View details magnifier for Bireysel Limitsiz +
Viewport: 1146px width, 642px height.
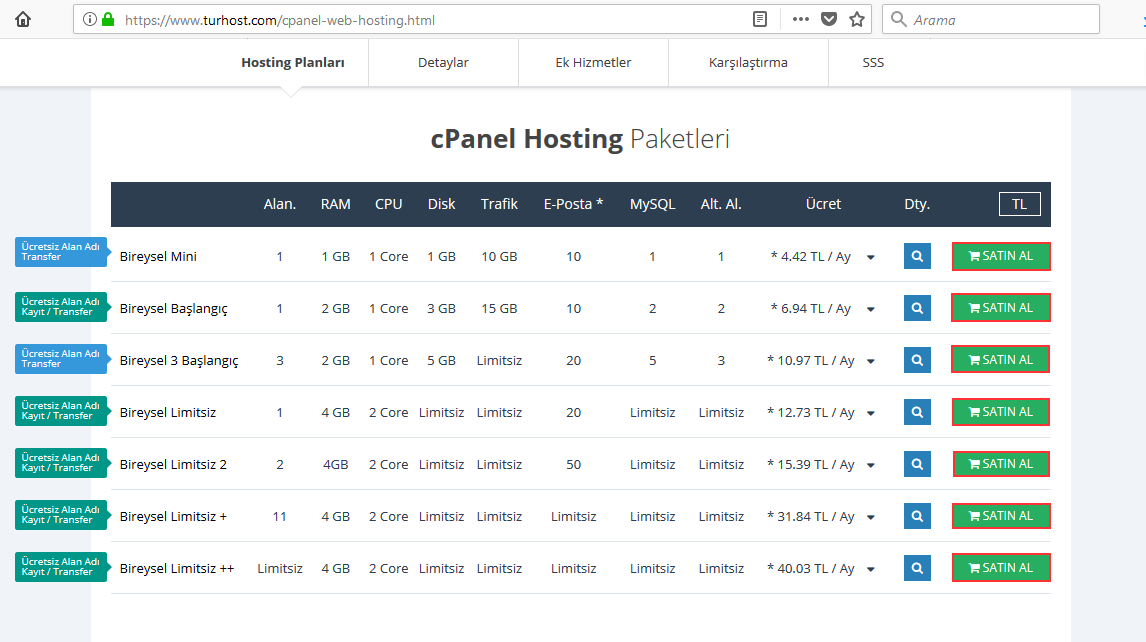point(917,516)
